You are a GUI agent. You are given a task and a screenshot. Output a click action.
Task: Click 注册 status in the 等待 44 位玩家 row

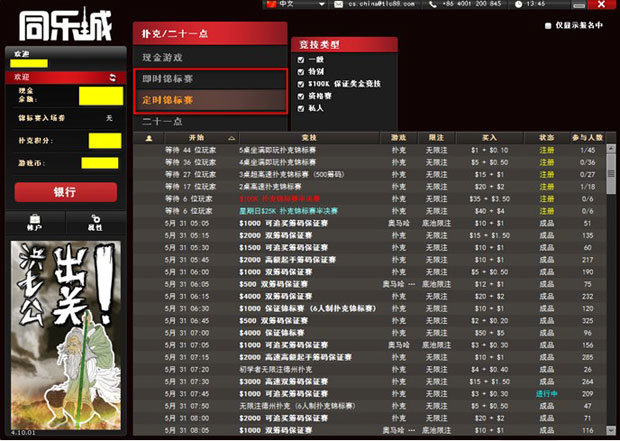pos(547,150)
